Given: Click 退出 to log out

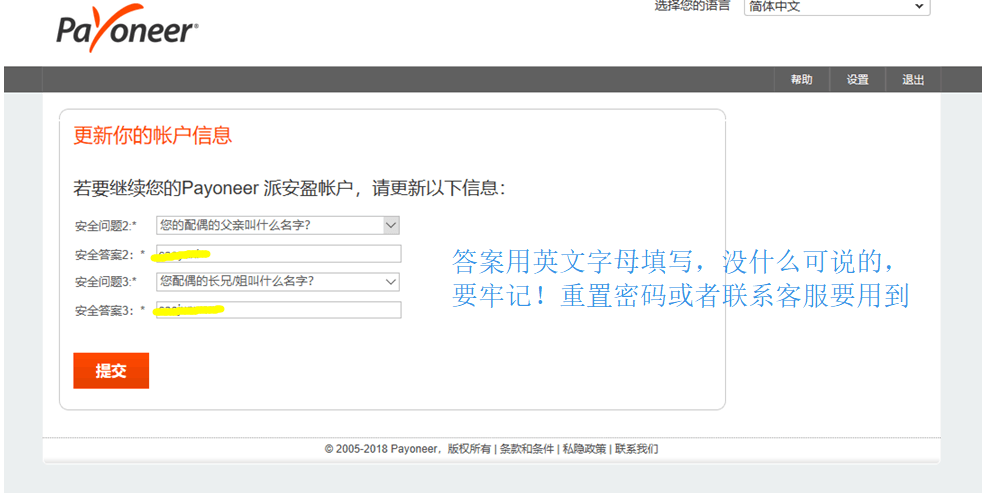Looking at the screenshot, I should coord(913,80).
